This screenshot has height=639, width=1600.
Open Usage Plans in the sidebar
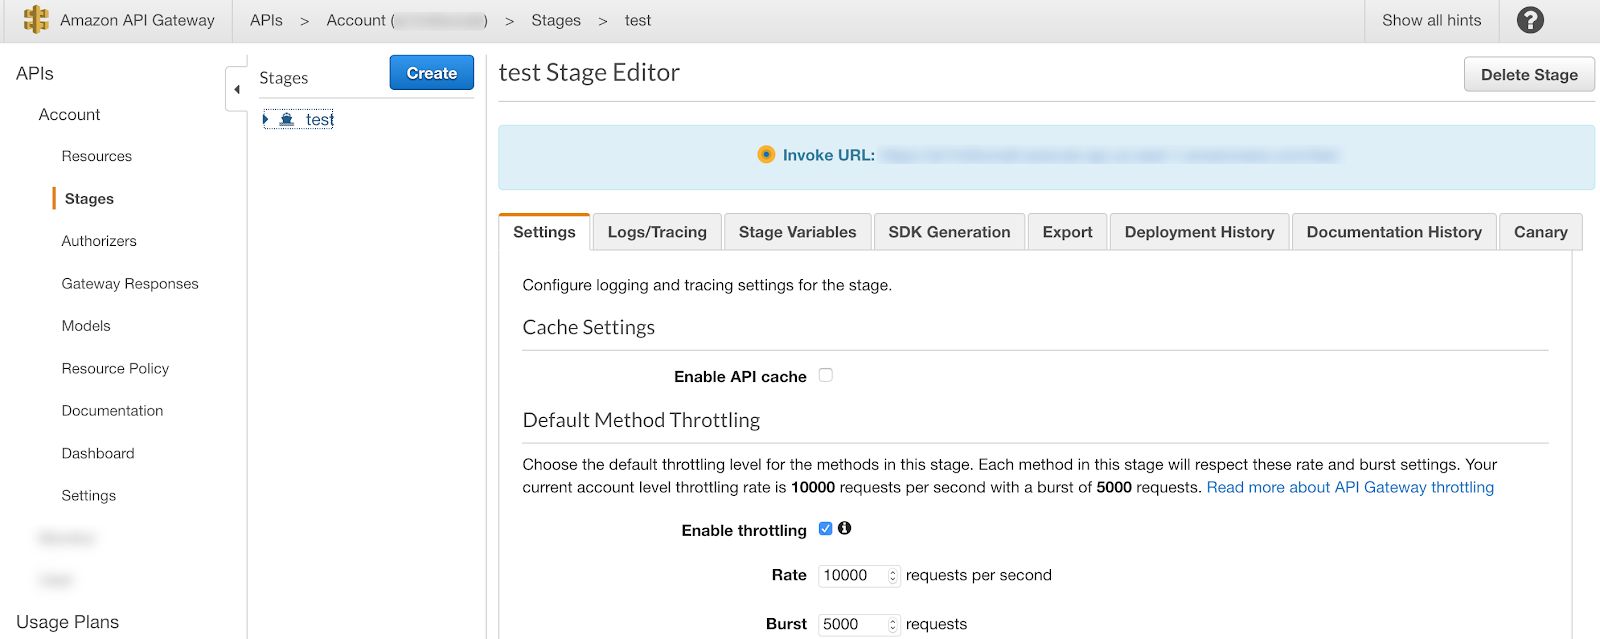67,622
